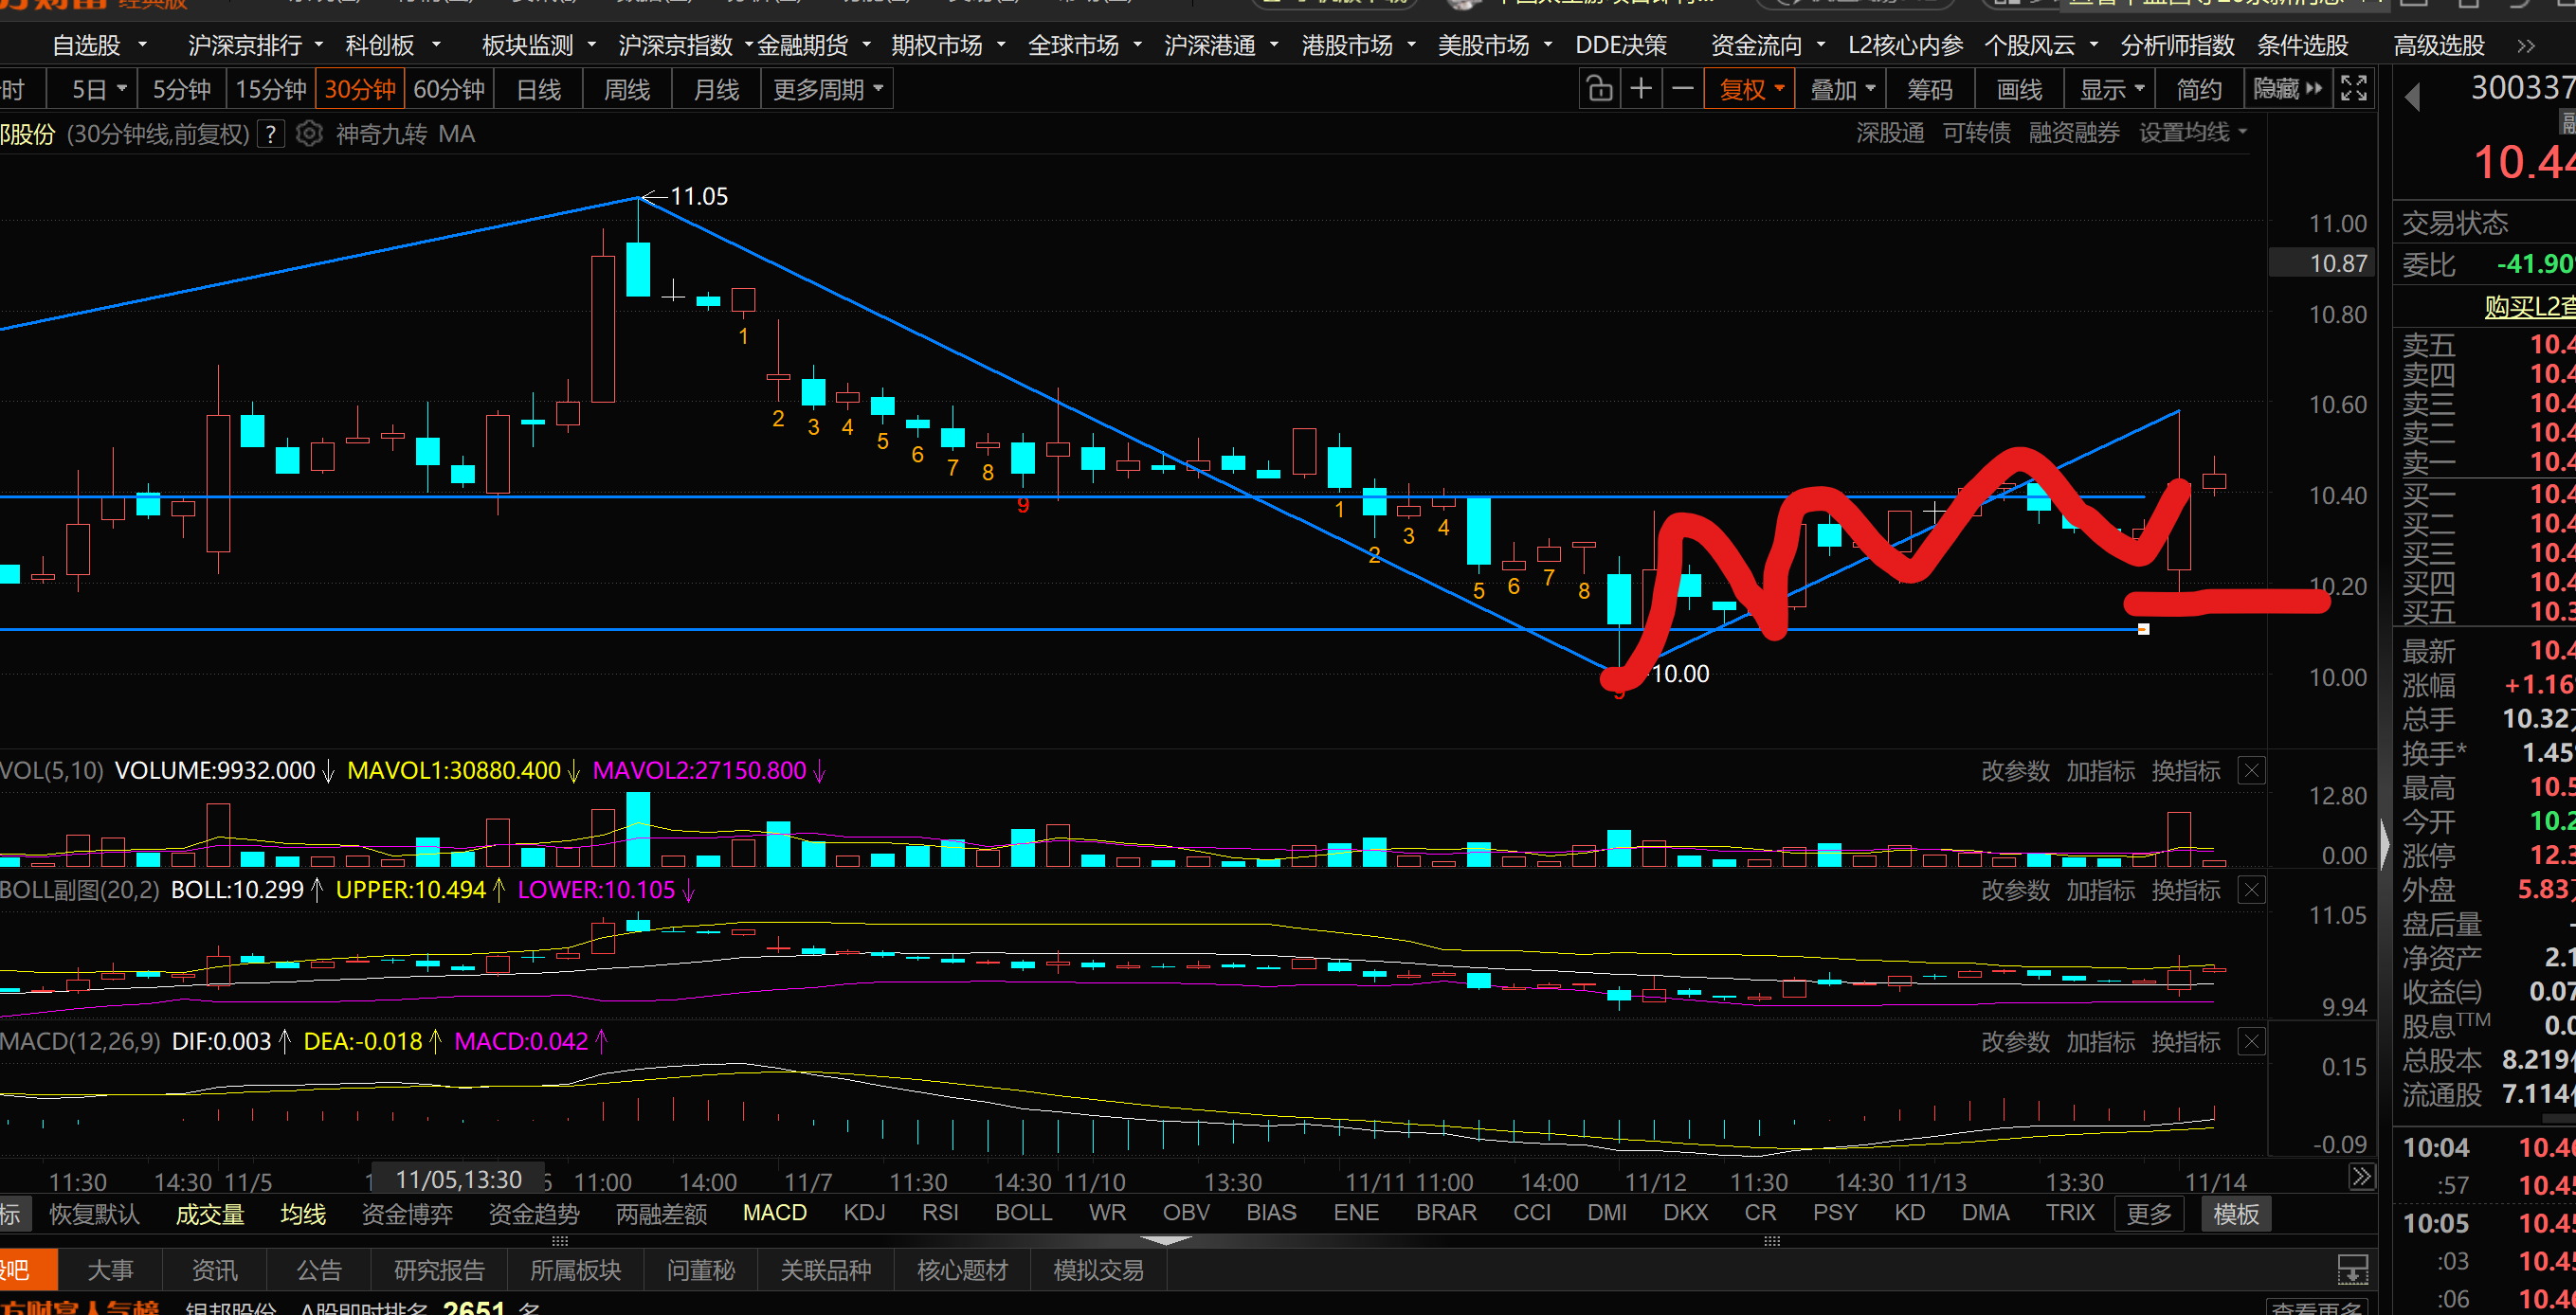Screen dimensions: 2576x1315
Task: Toggle the 隐藏 side panel button
Action: pos(2286,90)
